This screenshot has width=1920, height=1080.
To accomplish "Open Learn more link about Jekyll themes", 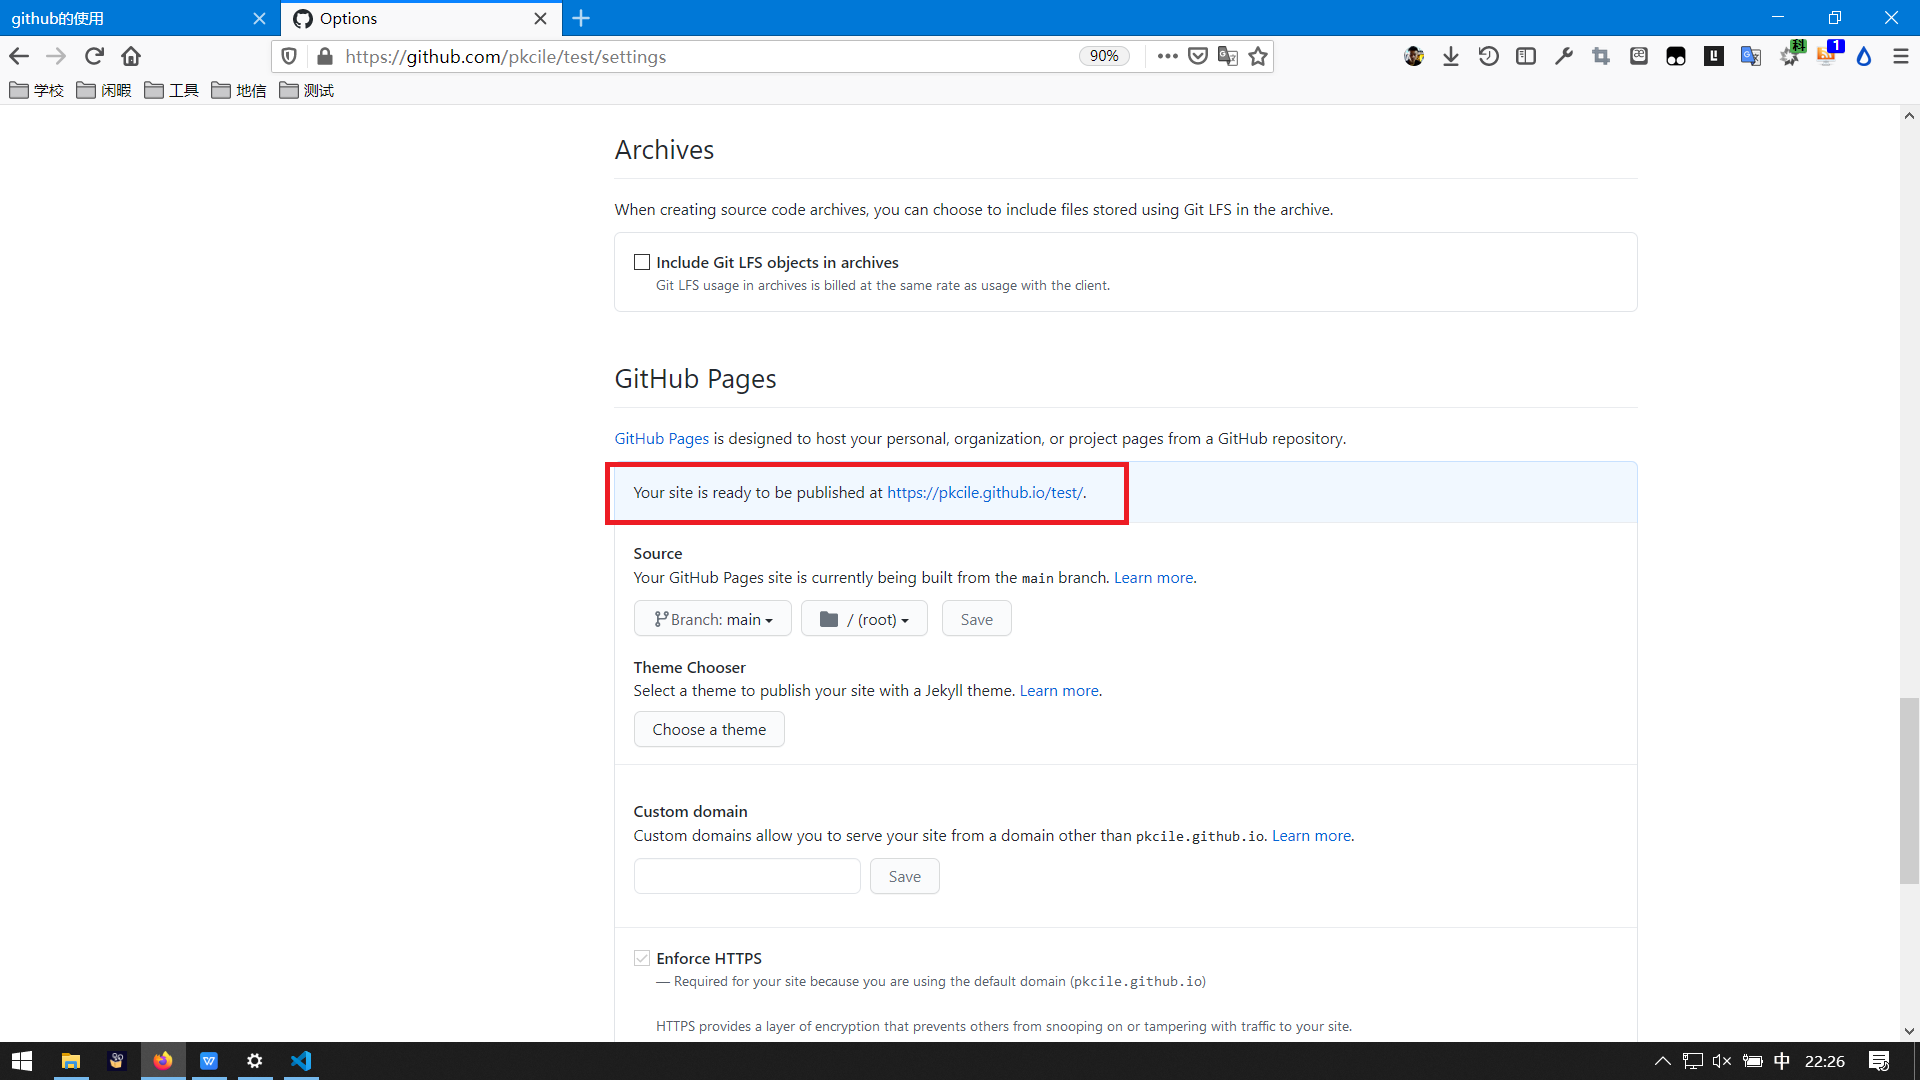I will click(x=1059, y=690).
